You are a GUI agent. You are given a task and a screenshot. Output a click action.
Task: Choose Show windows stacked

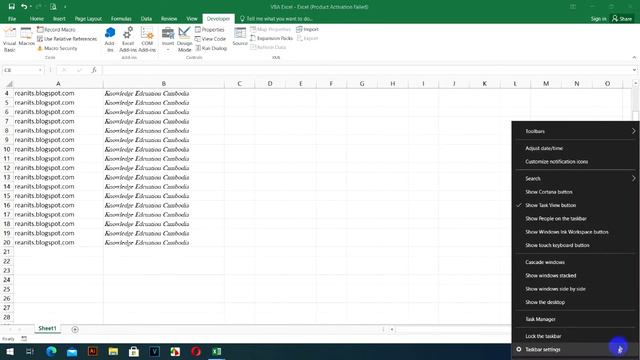click(576, 276)
